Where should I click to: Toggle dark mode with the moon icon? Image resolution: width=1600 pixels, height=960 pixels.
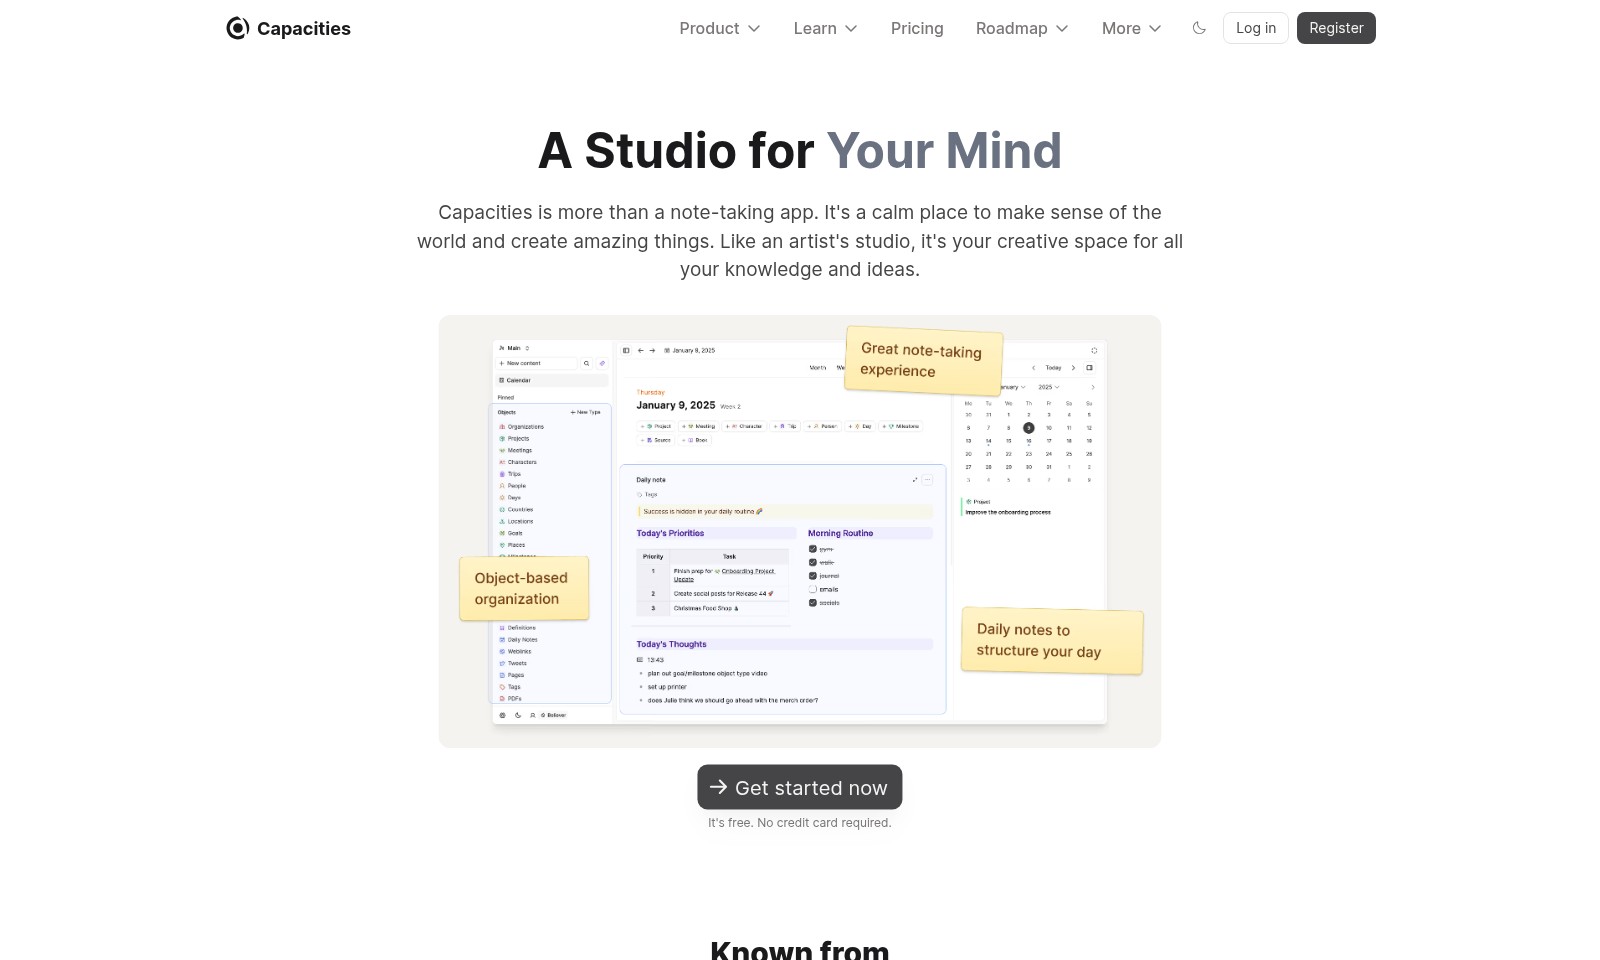click(1199, 28)
